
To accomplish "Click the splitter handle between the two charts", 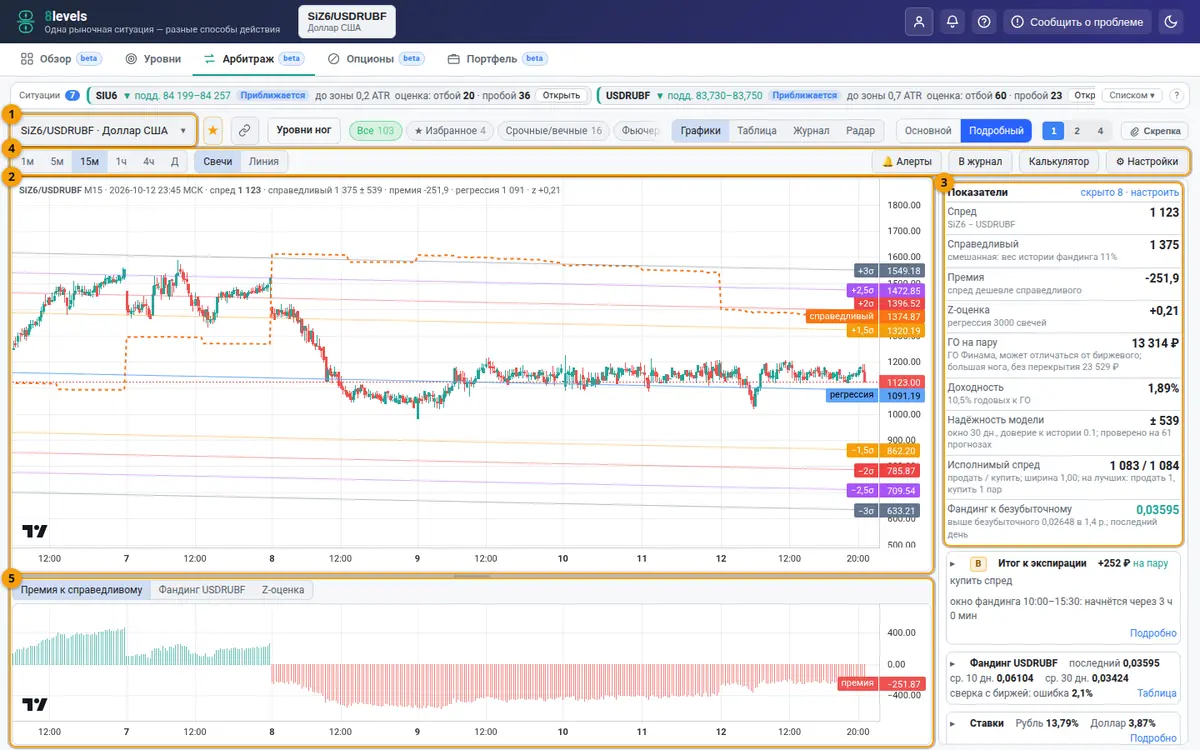I will (473, 576).
